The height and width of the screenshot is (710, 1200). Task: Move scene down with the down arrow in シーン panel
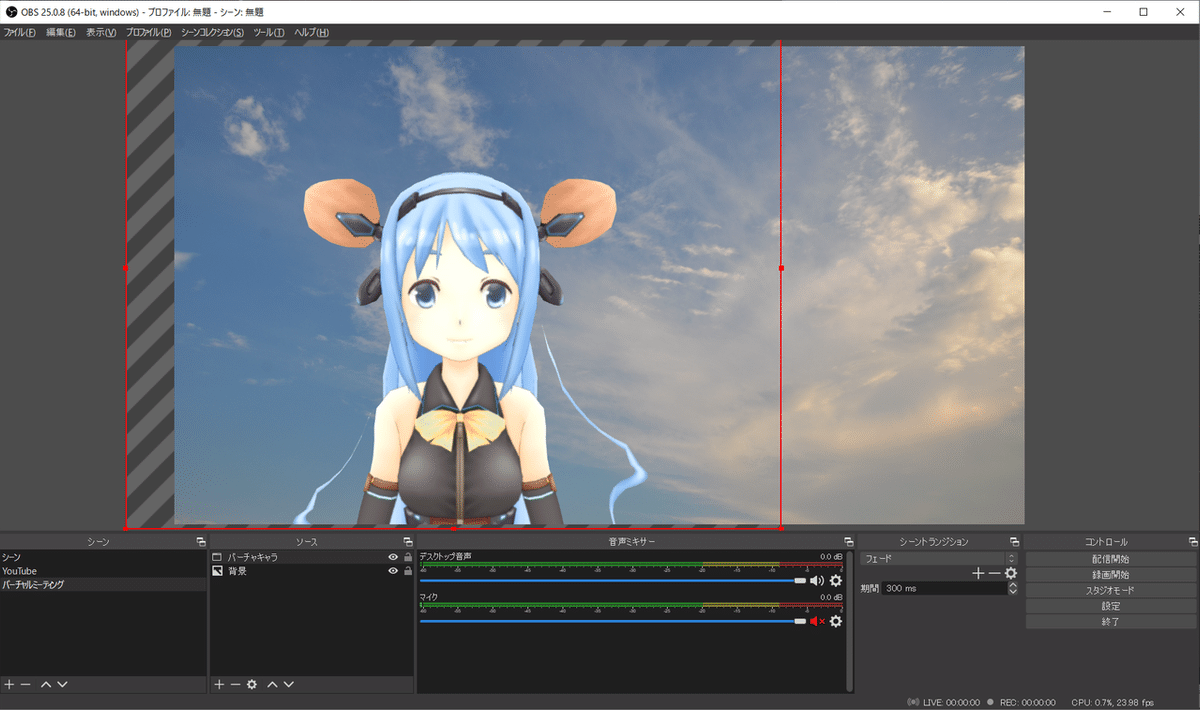(62, 684)
